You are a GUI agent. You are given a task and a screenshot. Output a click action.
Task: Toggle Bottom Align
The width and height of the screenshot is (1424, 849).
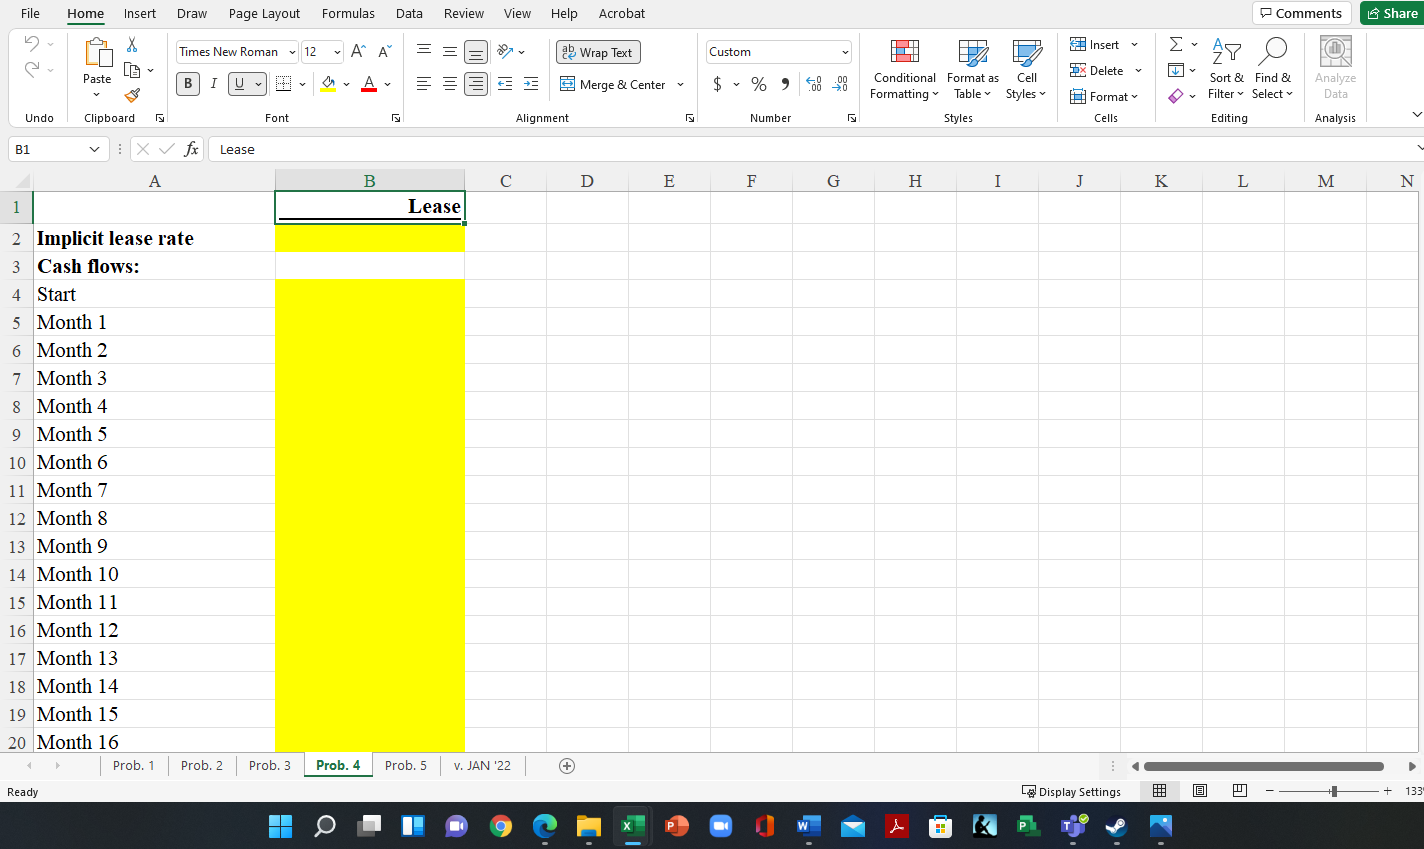click(x=476, y=52)
